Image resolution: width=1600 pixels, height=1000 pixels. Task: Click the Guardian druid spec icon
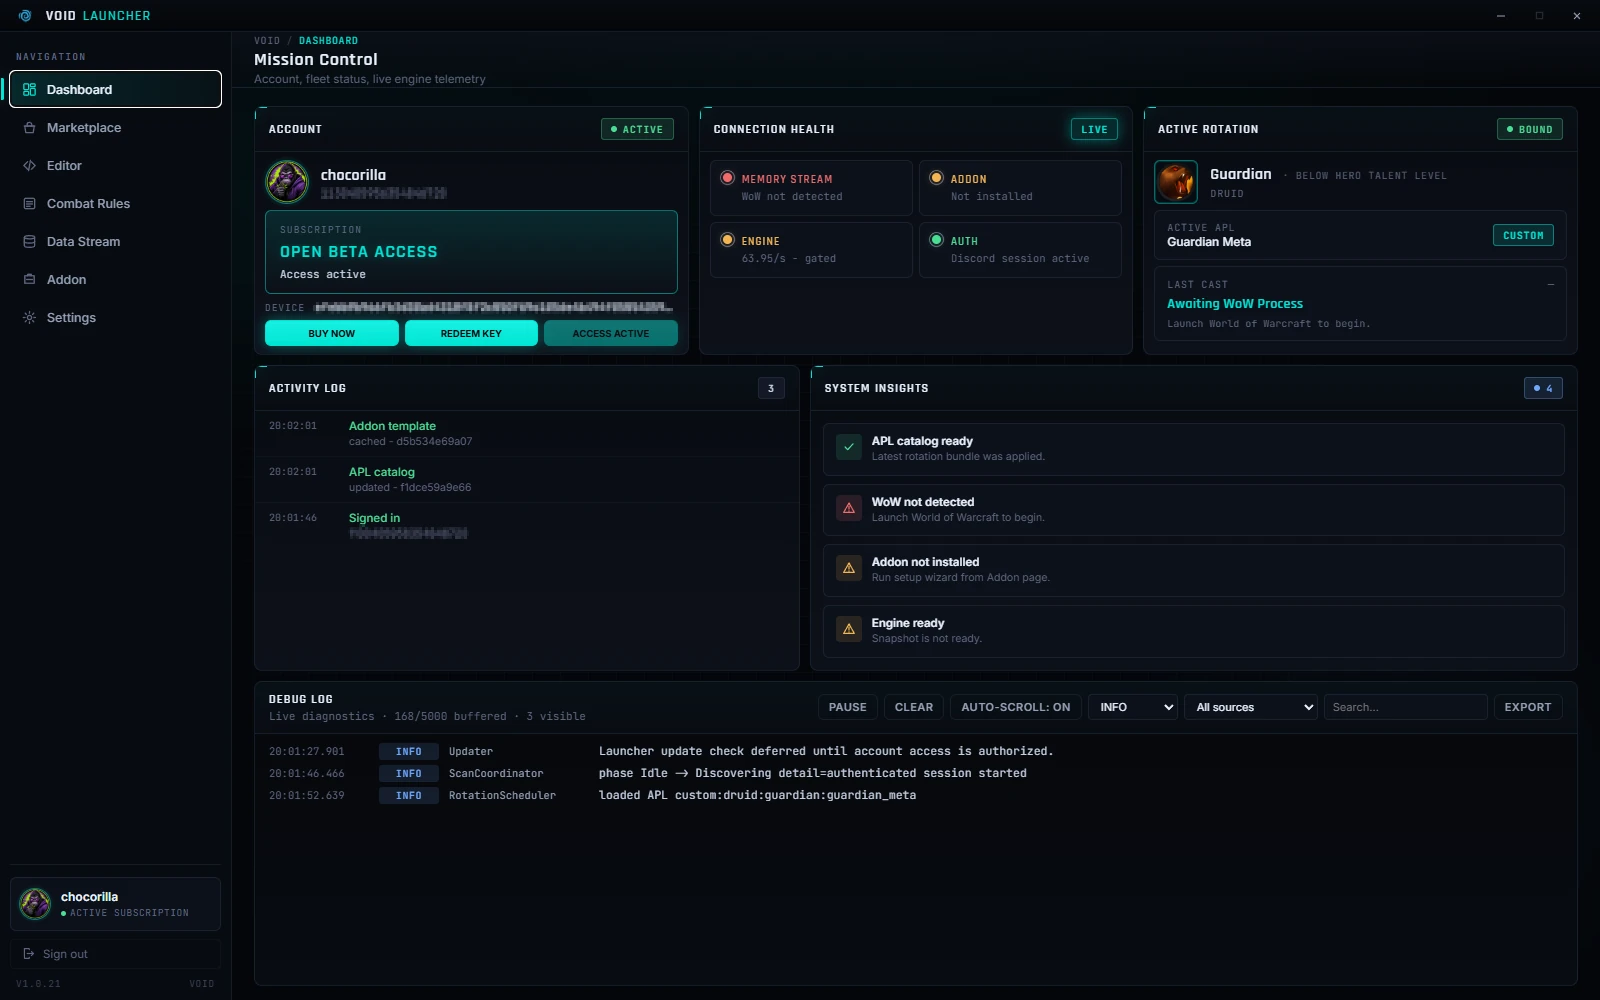pyautogui.click(x=1176, y=182)
